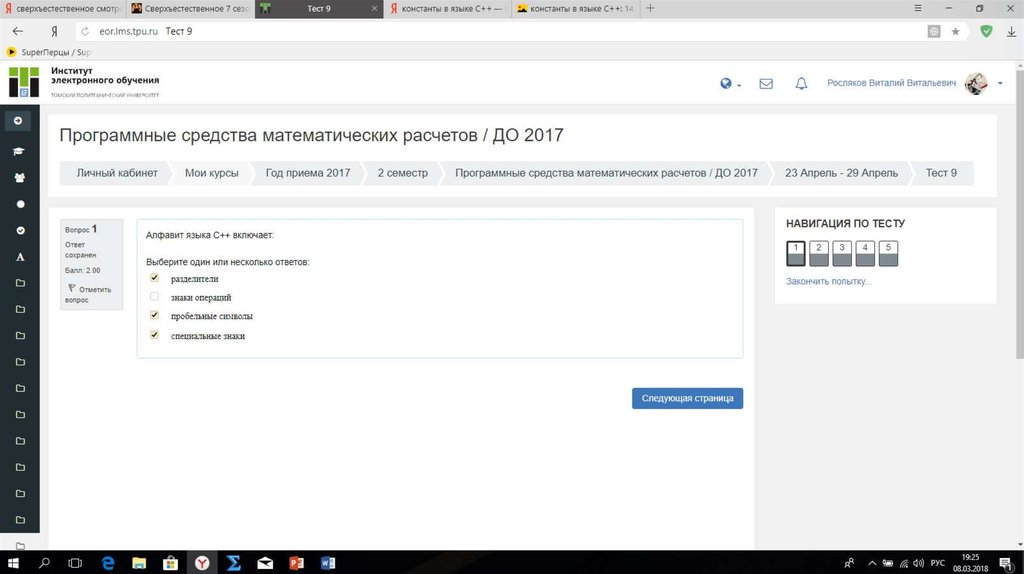Expand the user menu arrow beside avatar
Screen dimensions: 1024x574
click(1000, 84)
